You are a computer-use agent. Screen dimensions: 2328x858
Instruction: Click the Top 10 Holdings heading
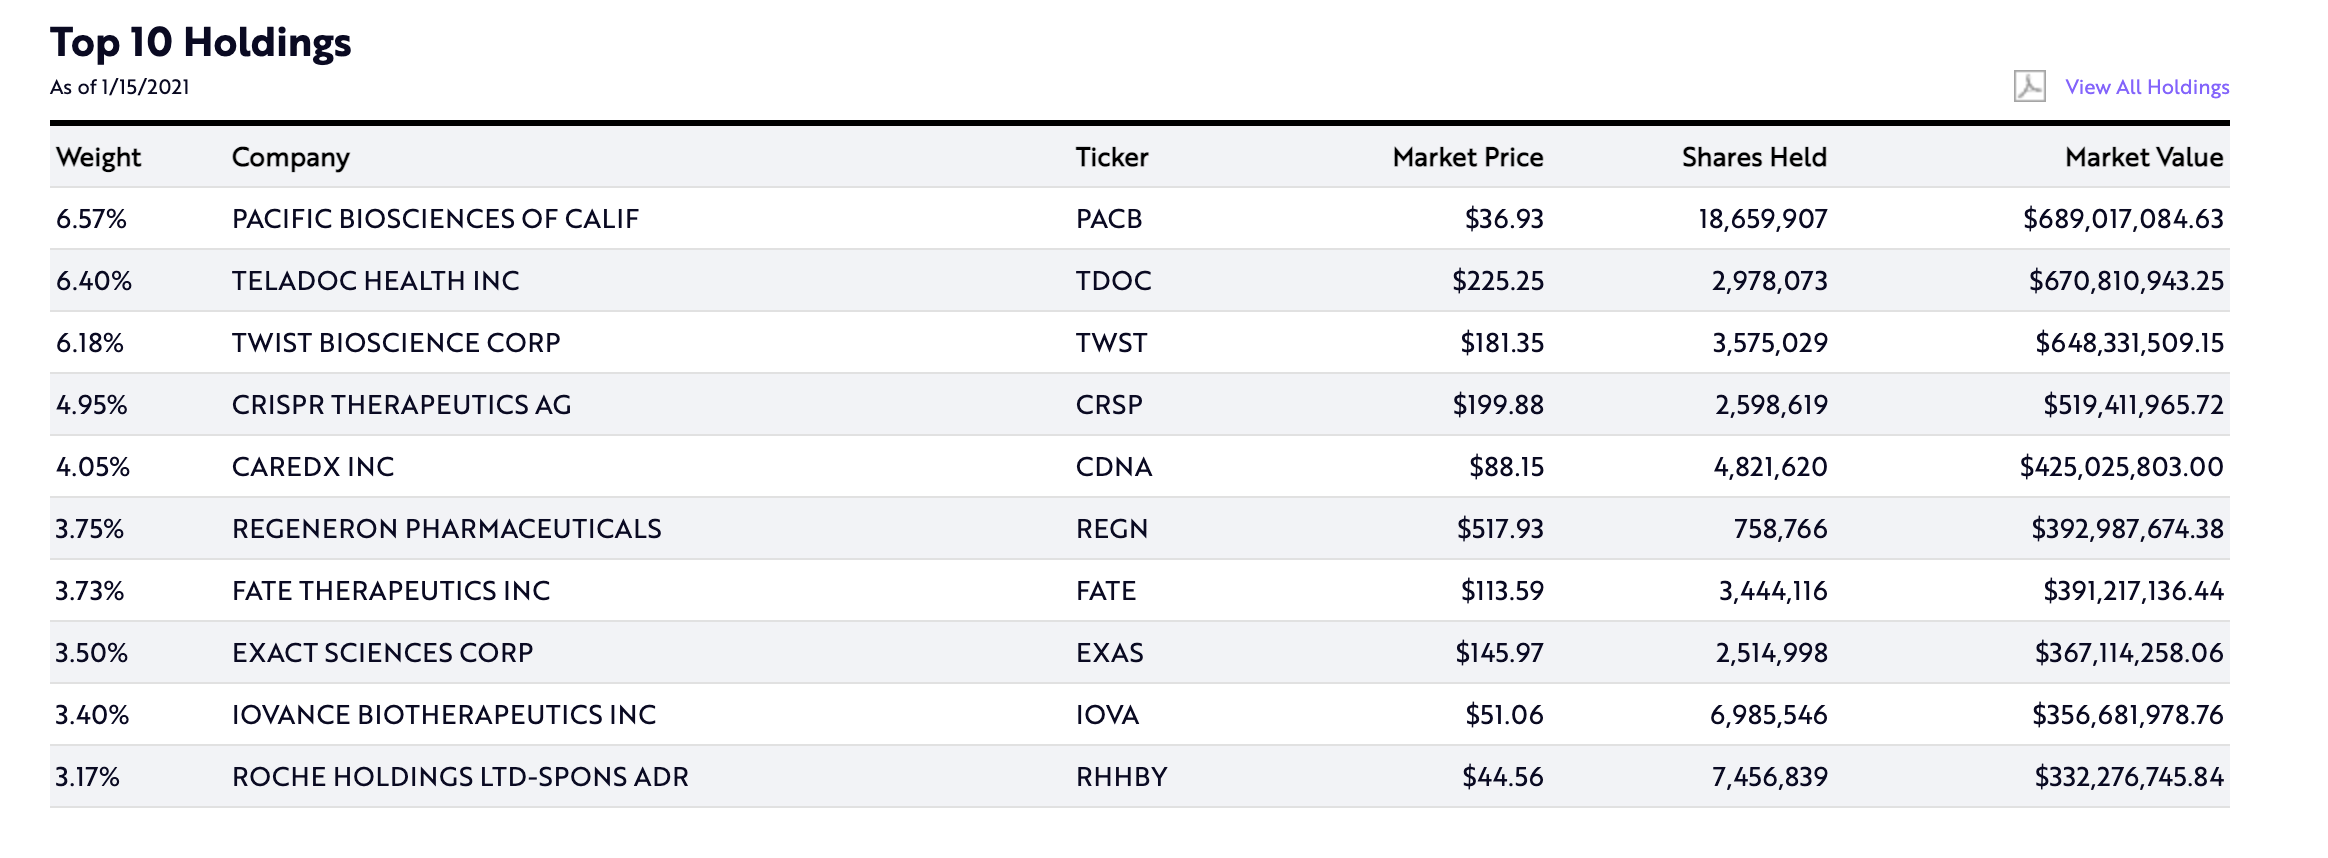(201, 42)
